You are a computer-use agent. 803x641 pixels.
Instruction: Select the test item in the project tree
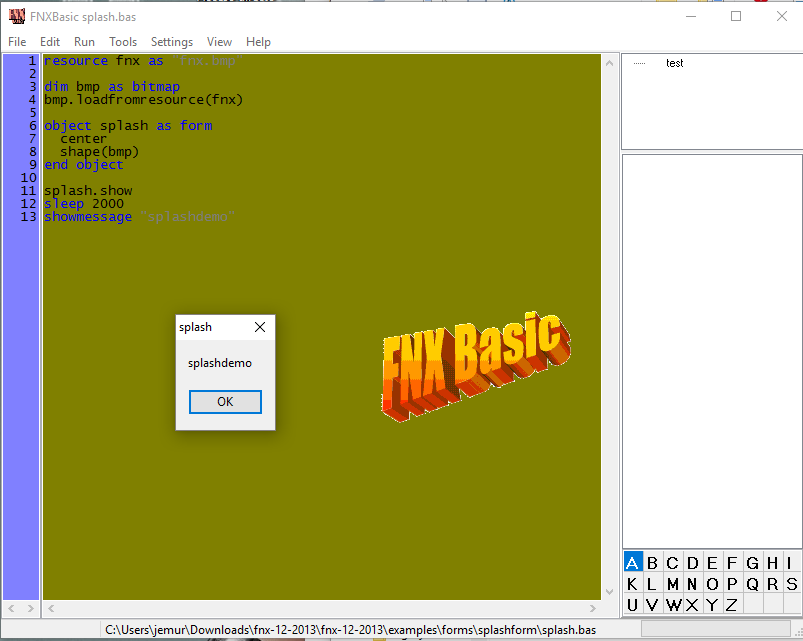674,63
